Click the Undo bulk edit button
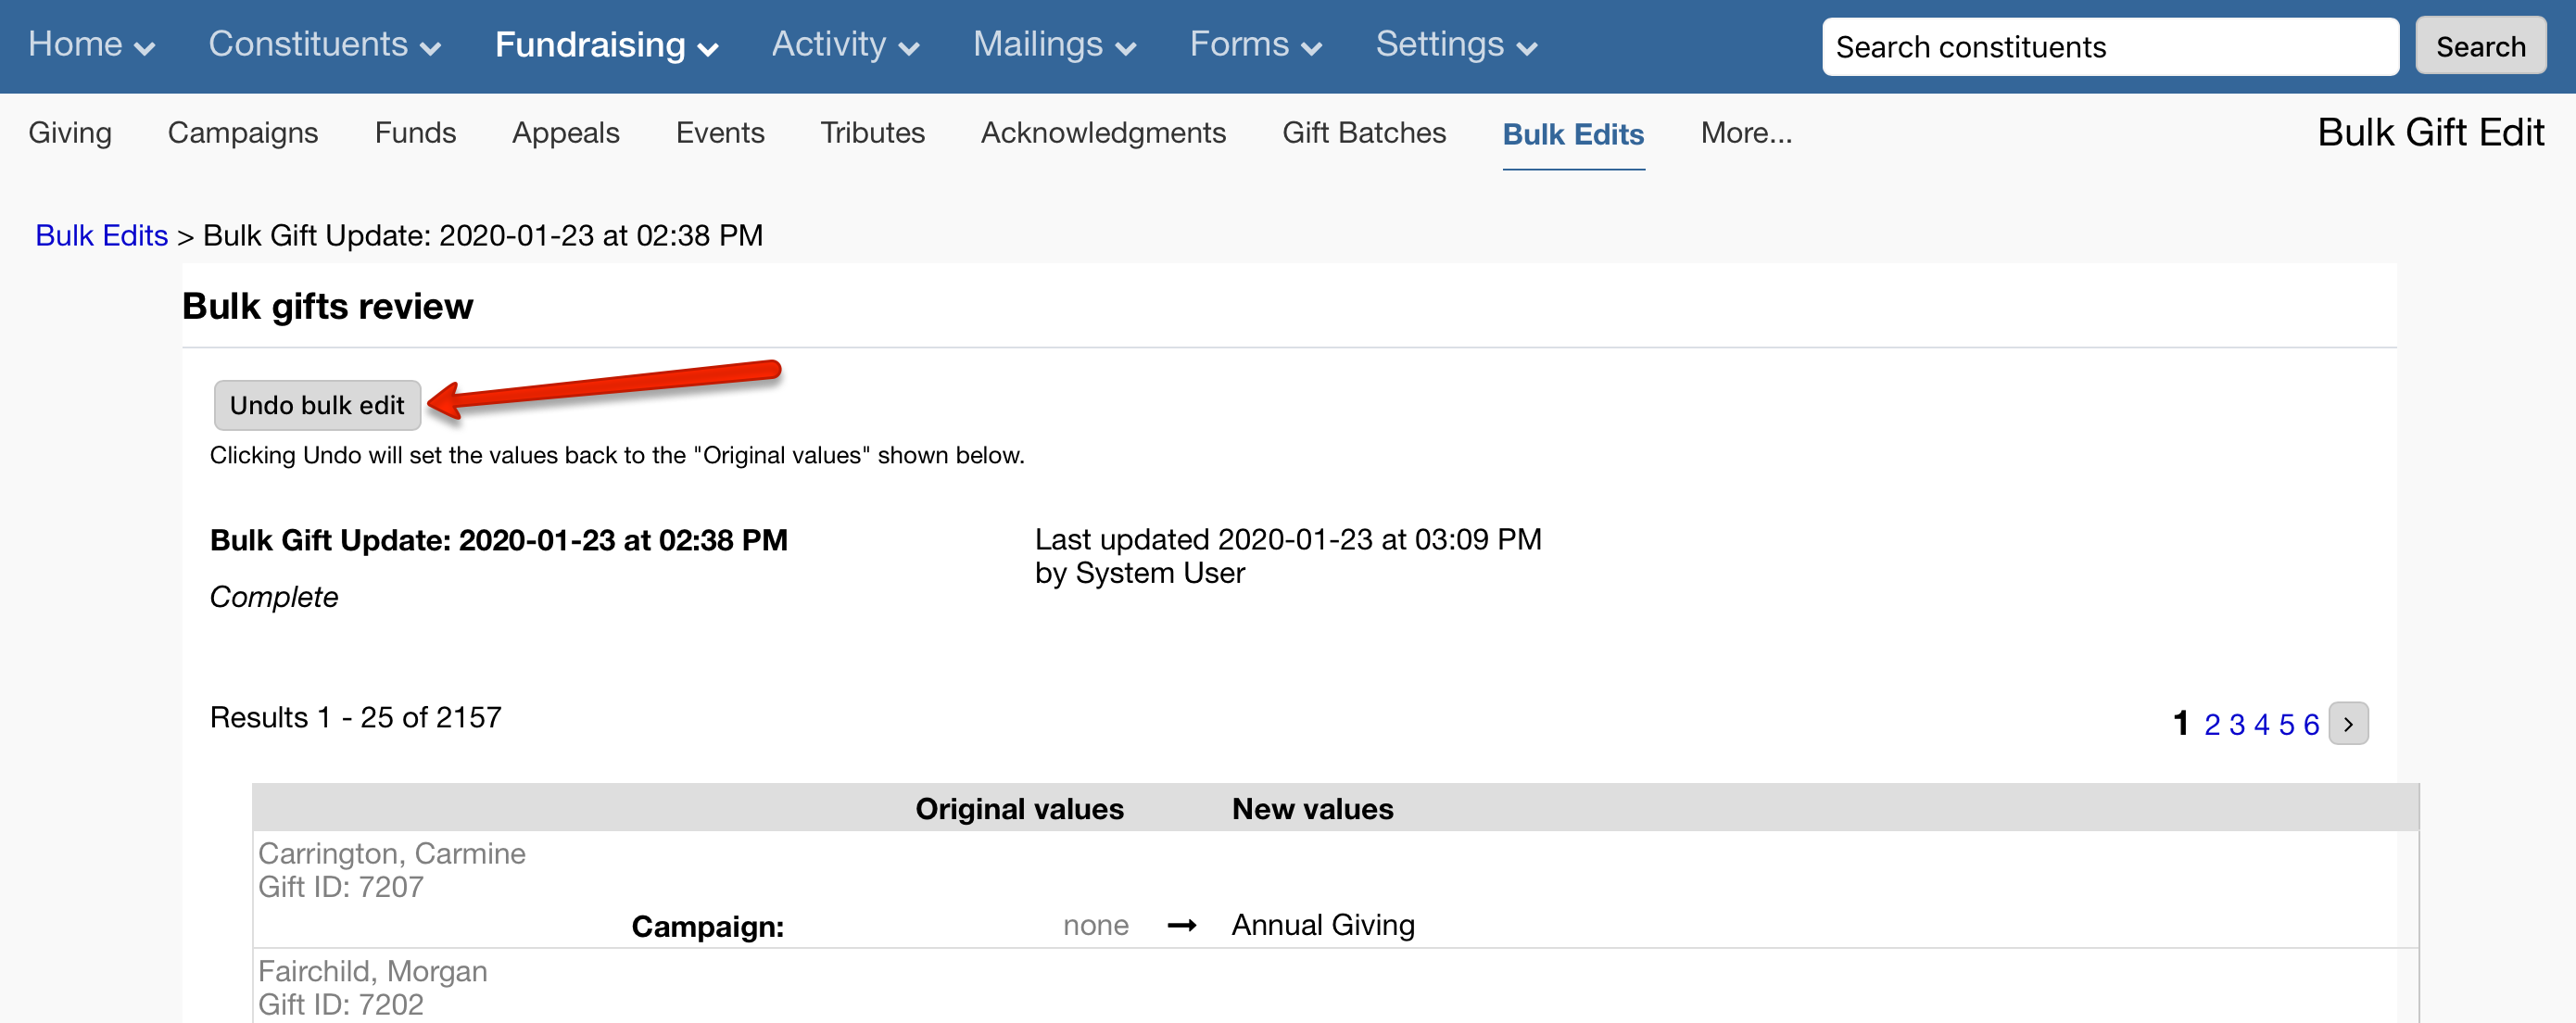Screen dimensions: 2576x1023 (317, 405)
